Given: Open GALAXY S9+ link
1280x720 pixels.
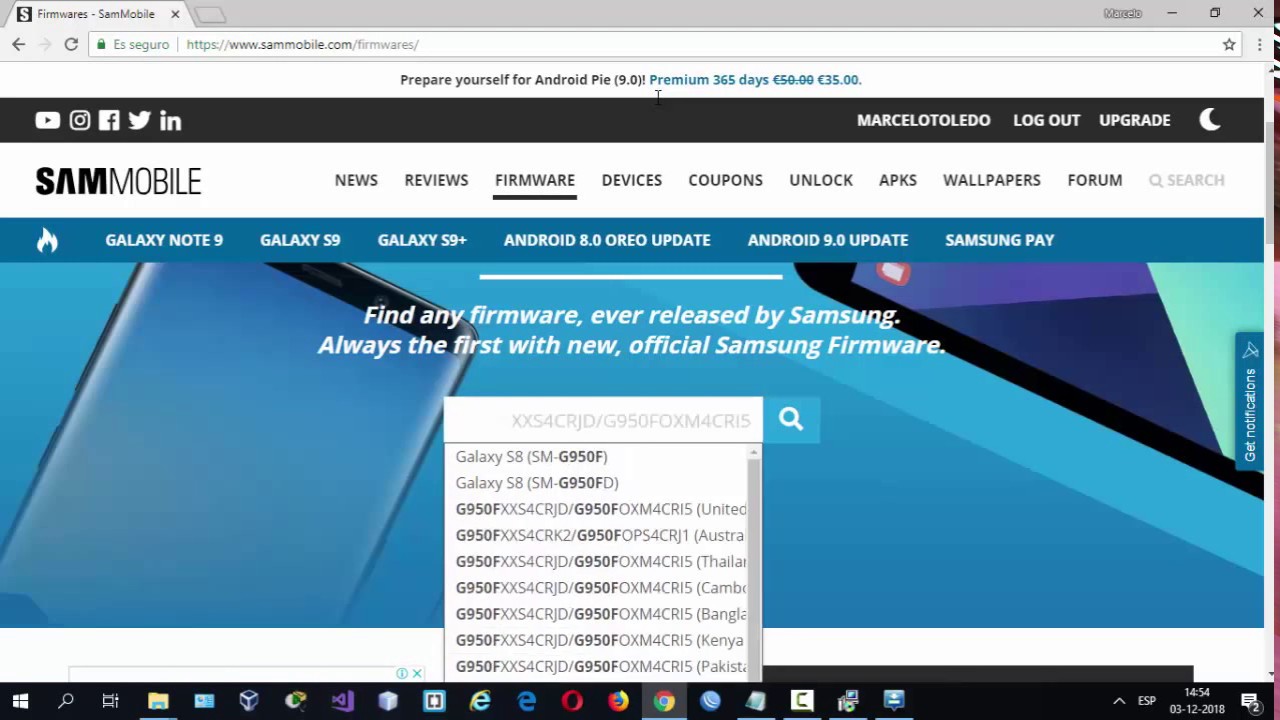Looking at the screenshot, I should tap(422, 240).
